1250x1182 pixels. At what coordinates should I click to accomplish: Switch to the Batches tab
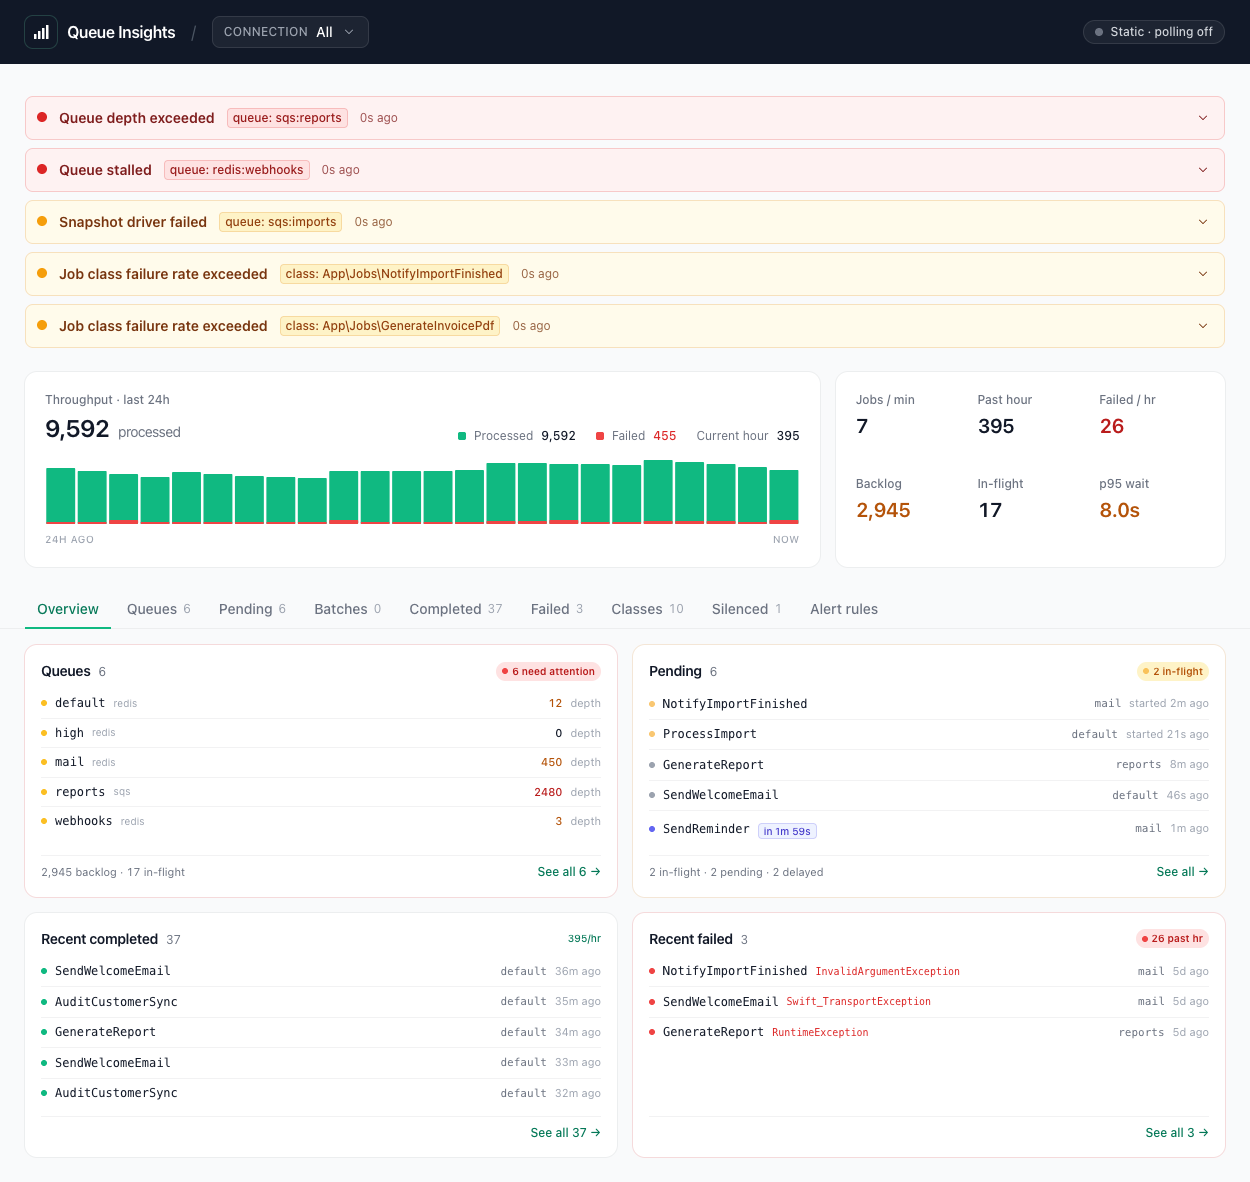[347, 609]
